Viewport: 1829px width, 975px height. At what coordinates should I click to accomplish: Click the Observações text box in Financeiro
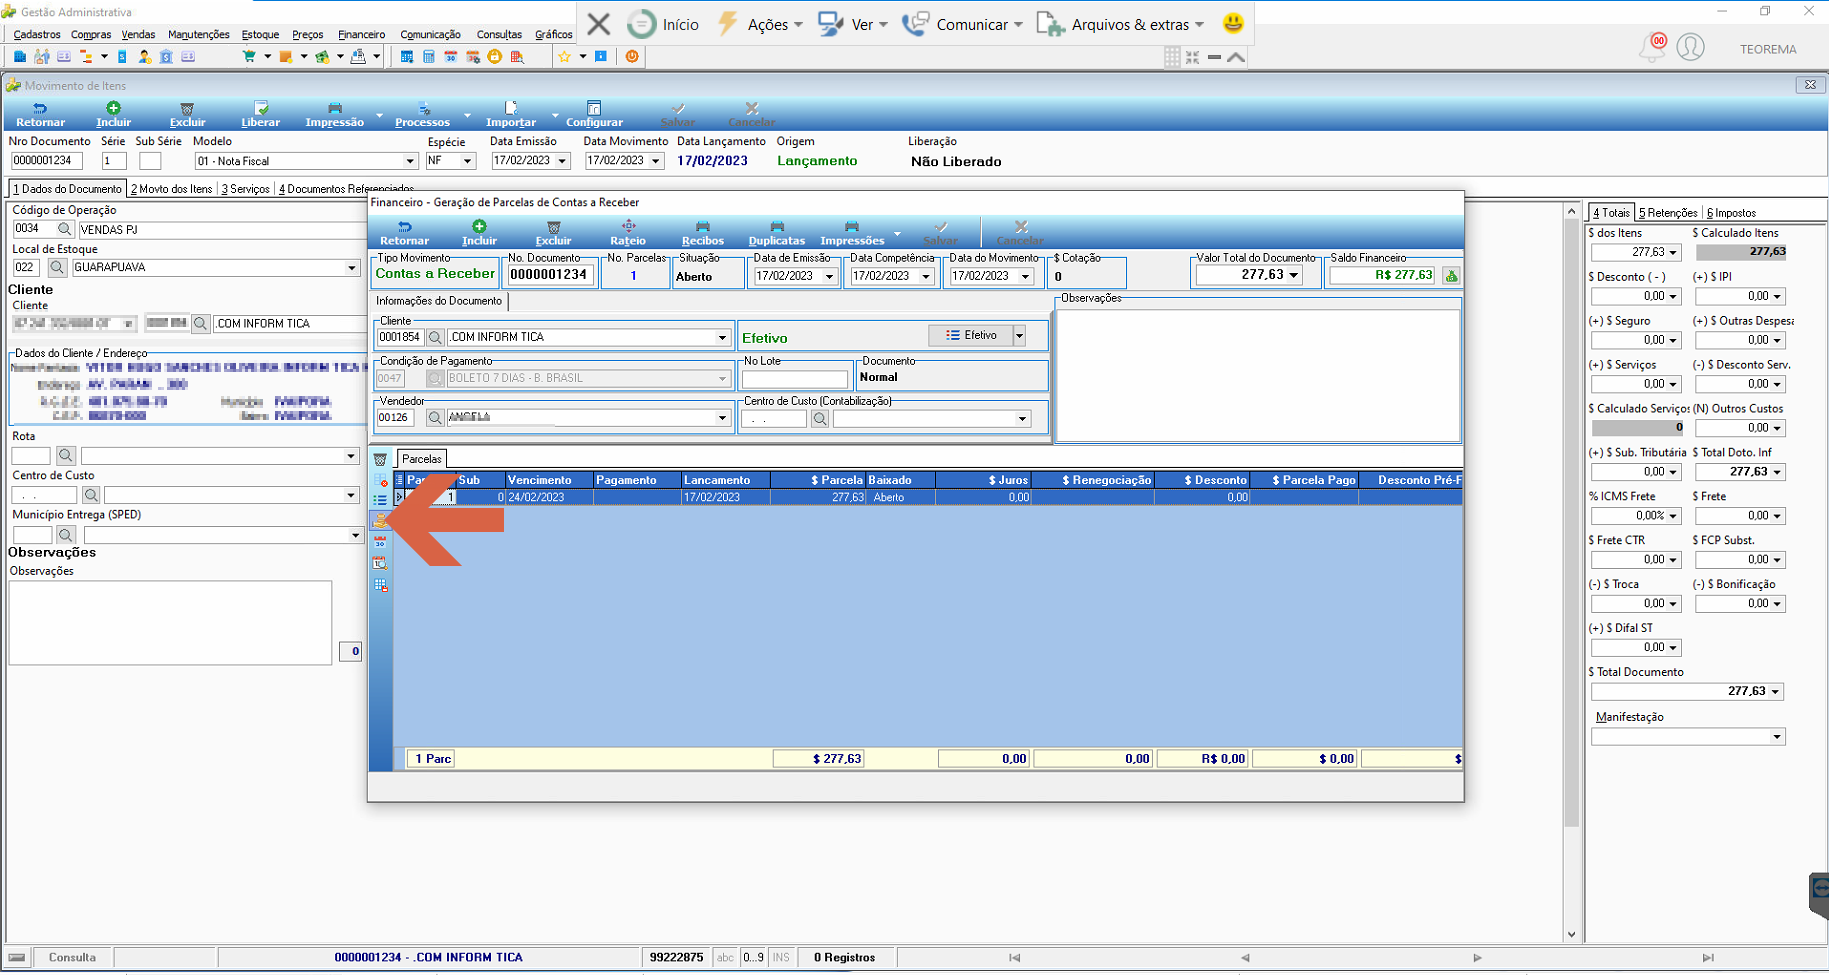click(x=1259, y=373)
